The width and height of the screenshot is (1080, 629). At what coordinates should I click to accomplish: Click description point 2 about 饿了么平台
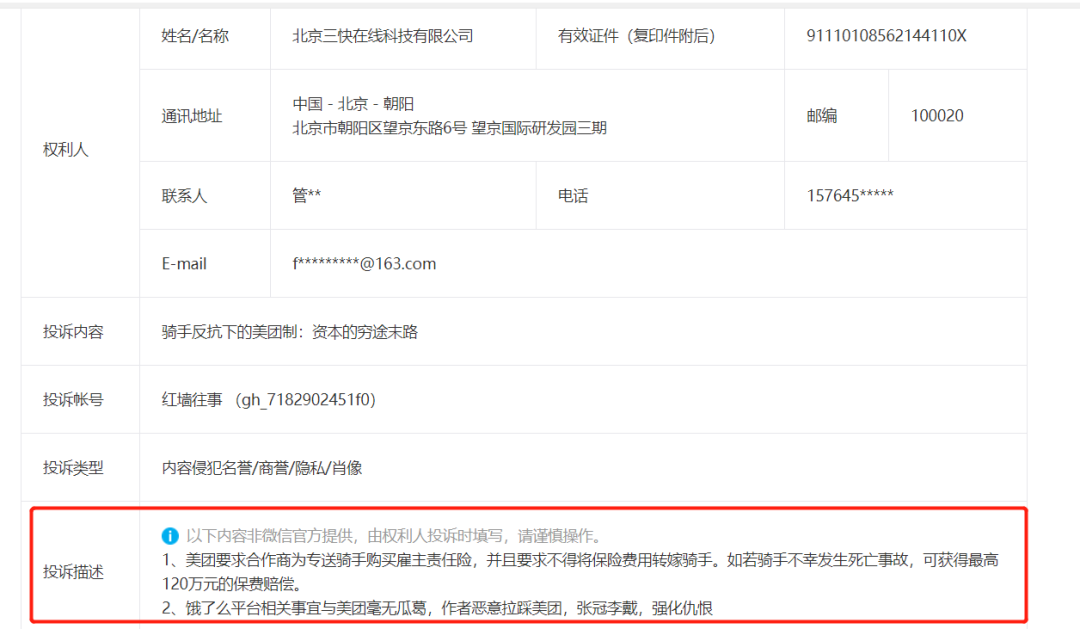click(x=437, y=608)
